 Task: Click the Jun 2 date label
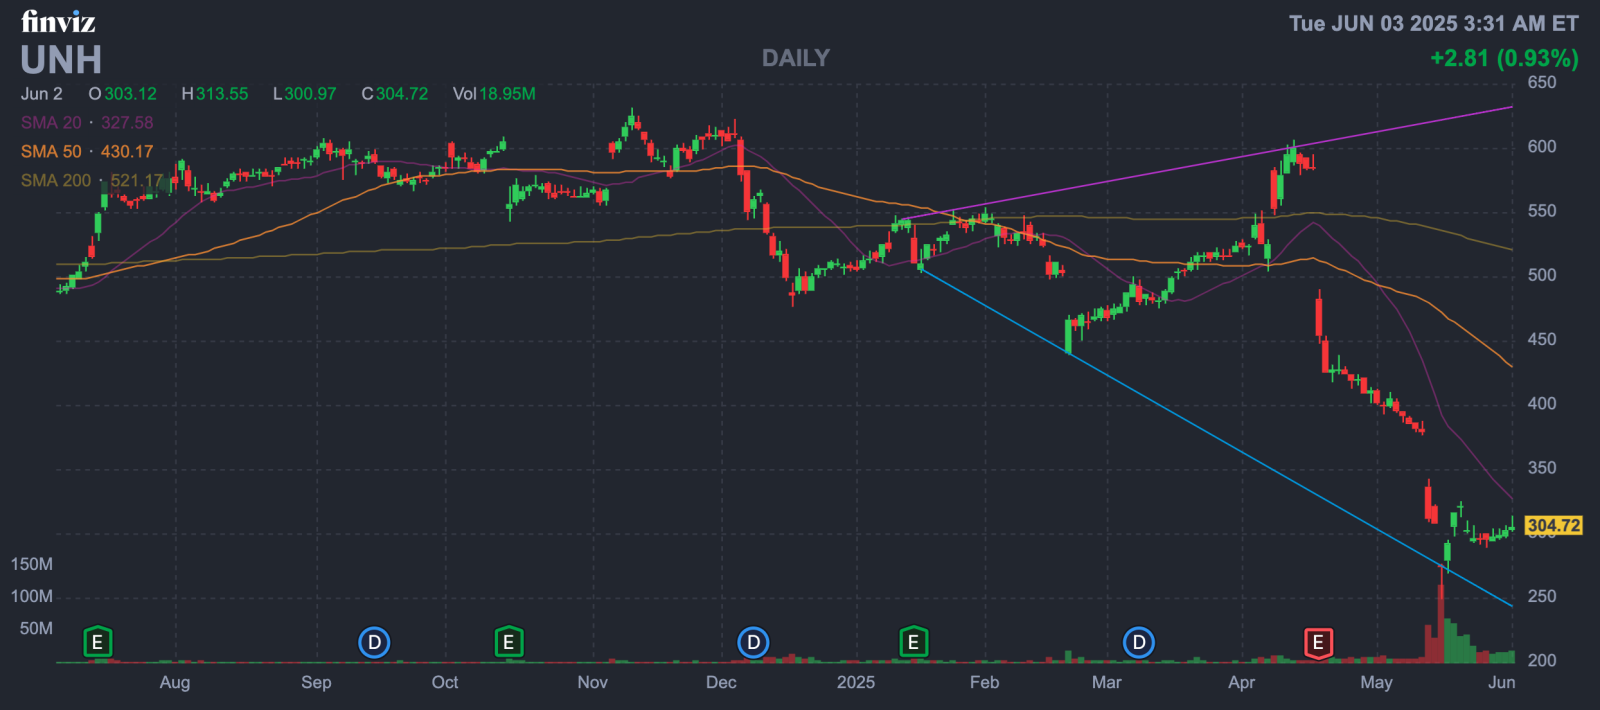[42, 93]
